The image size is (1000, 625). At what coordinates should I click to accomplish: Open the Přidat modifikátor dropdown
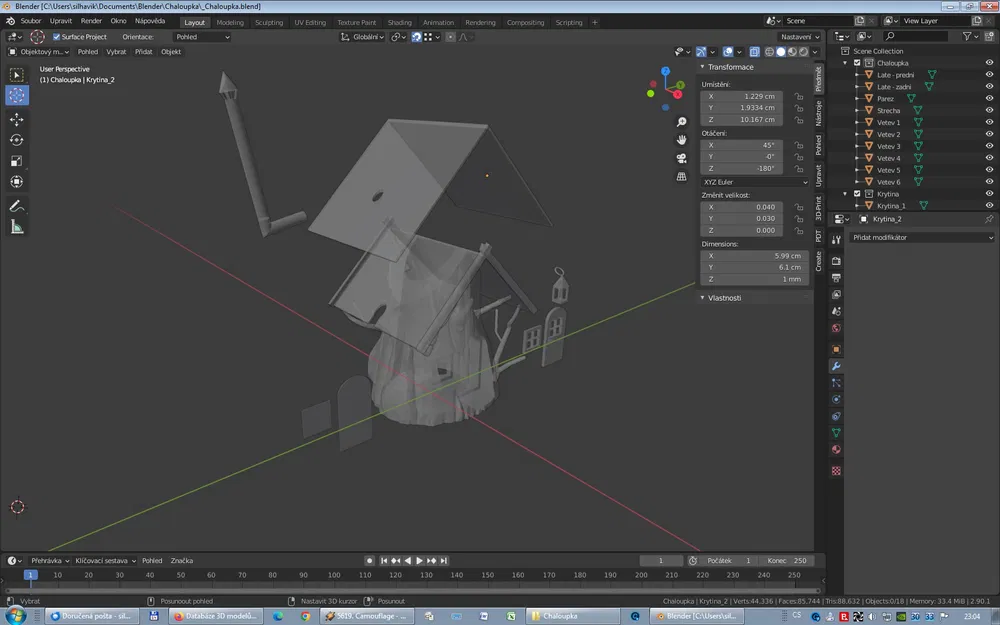[x=921, y=238]
